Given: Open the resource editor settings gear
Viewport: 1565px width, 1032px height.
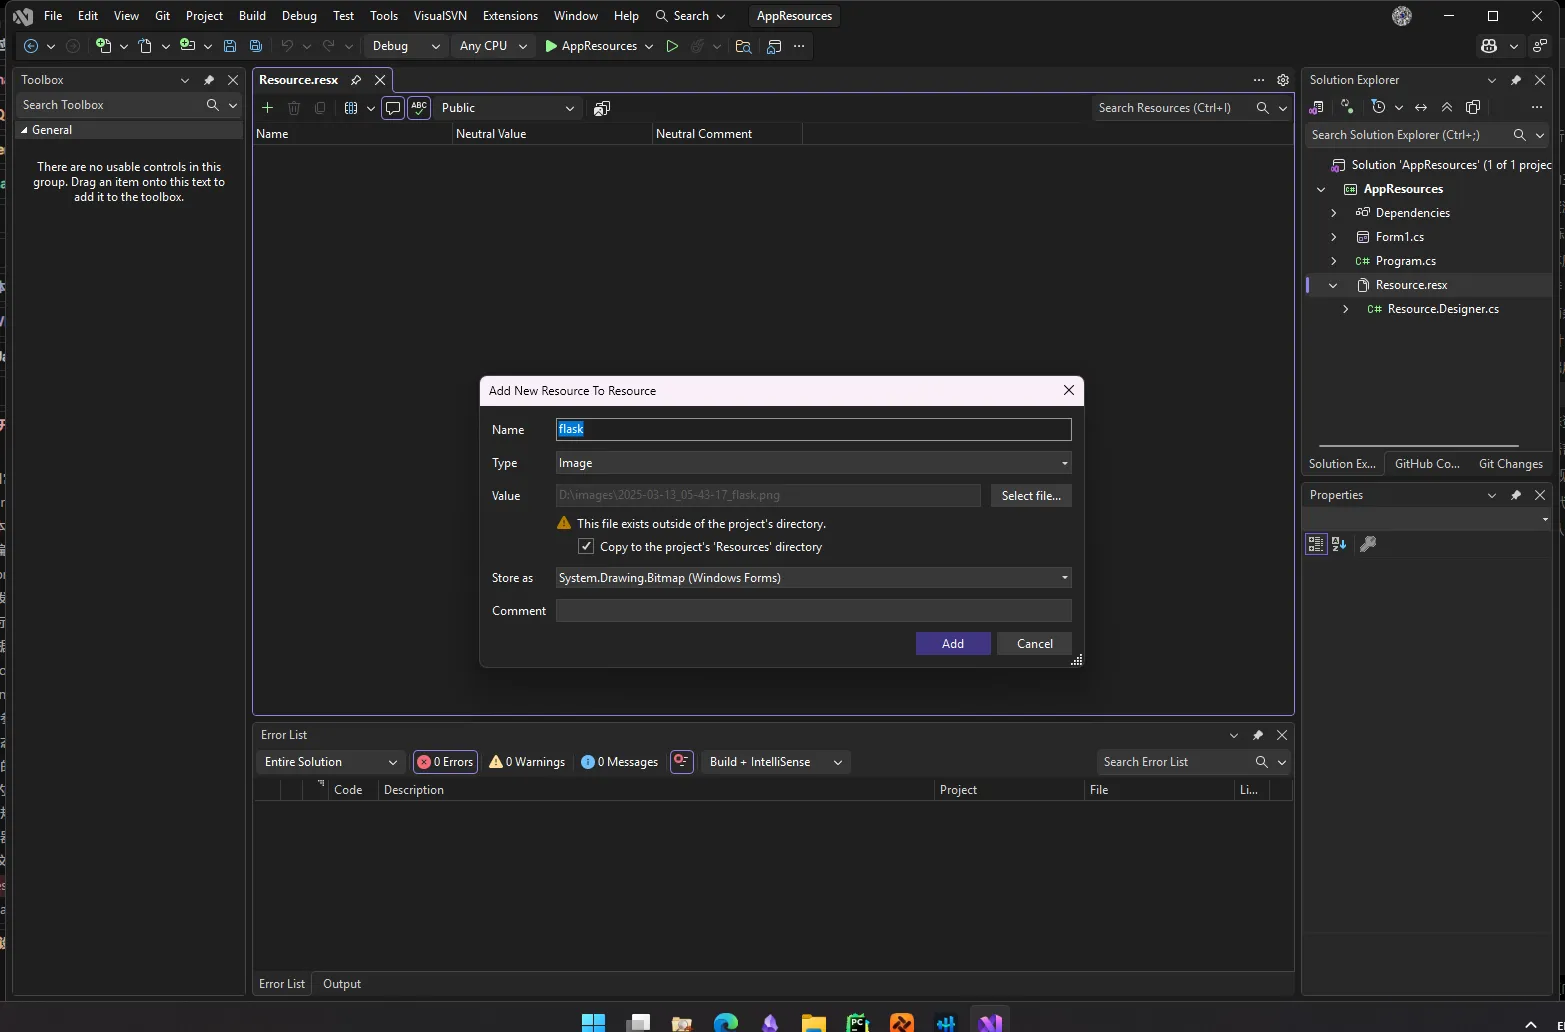Looking at the screenshot, I should click(1283, 80).
